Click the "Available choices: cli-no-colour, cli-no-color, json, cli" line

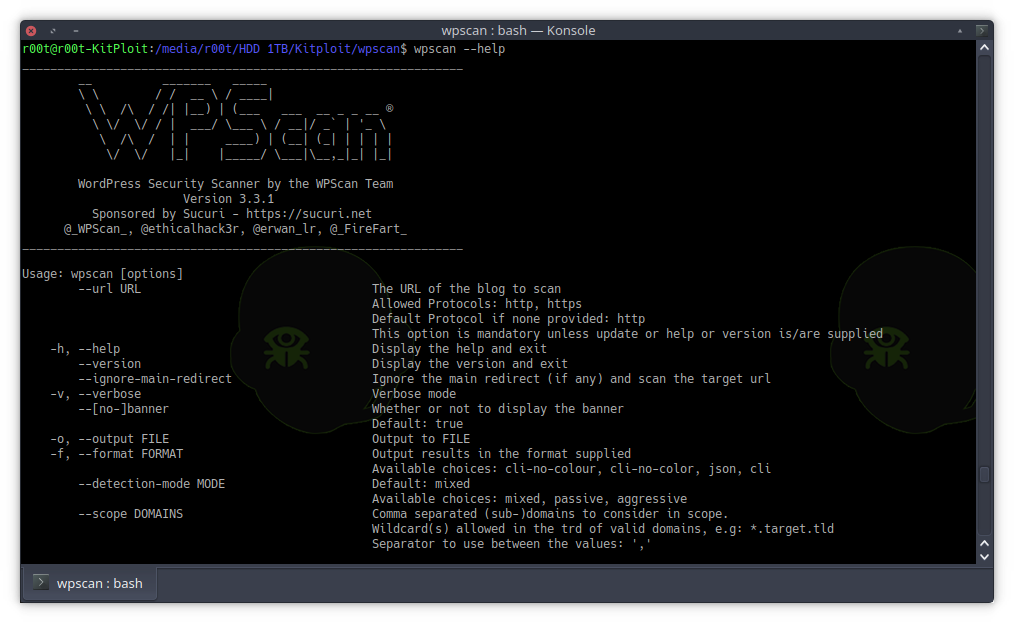click(x=571, y=468)
